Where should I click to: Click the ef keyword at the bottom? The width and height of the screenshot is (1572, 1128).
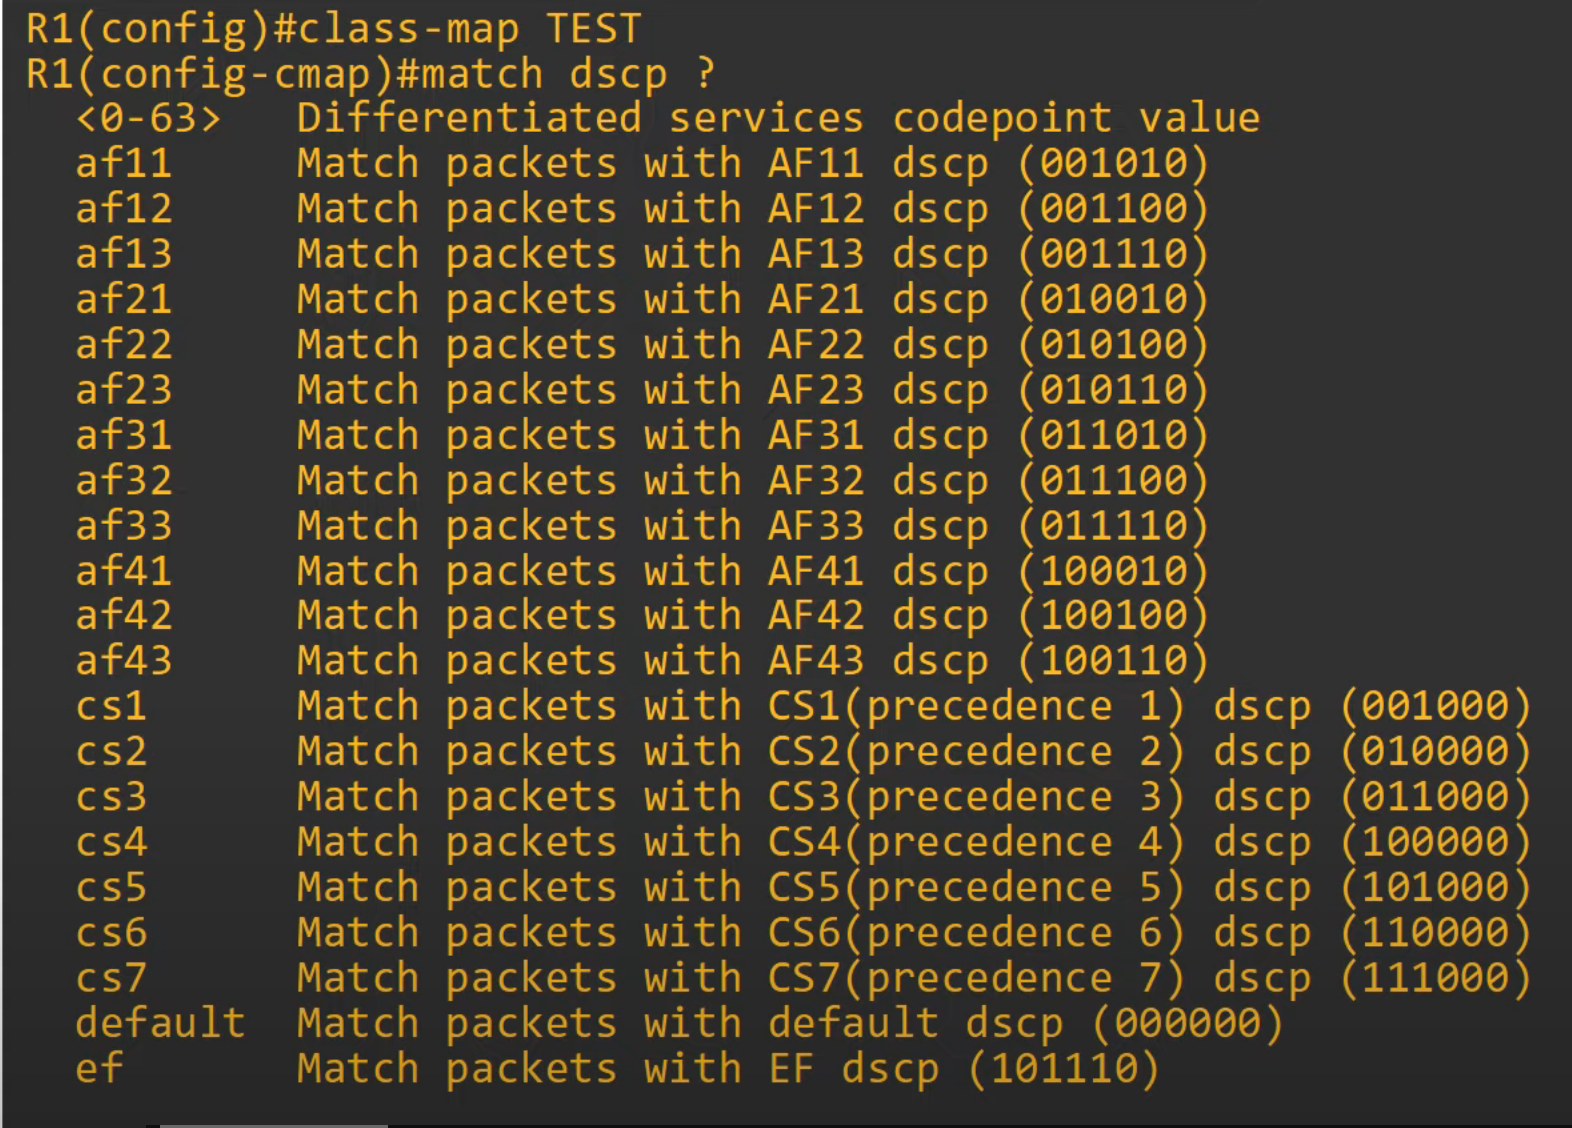pos(99,1068)
